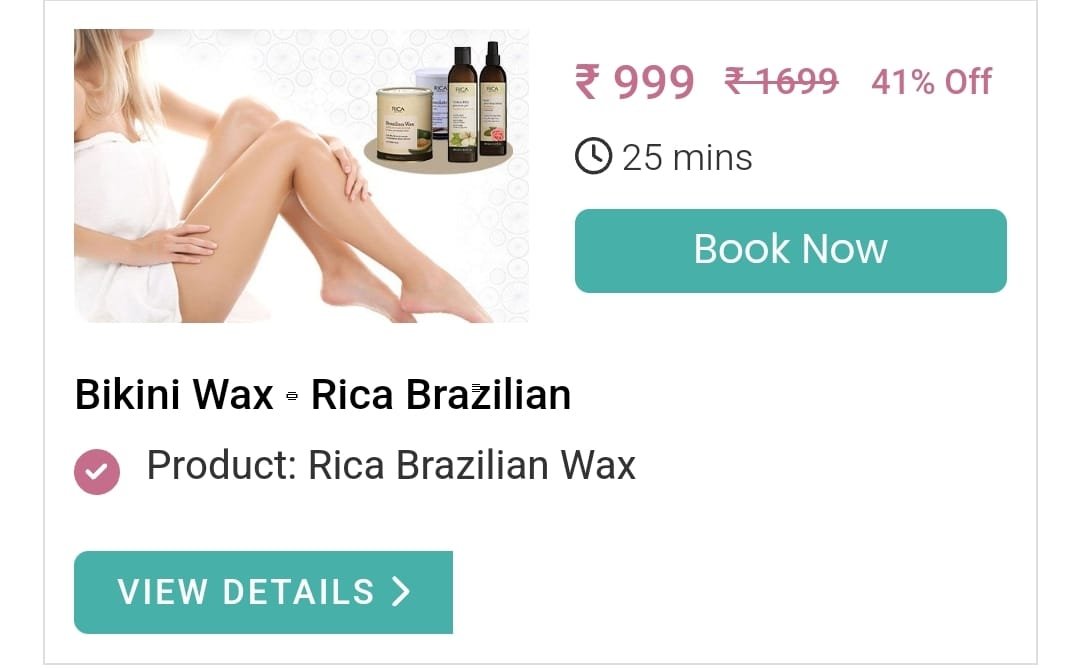The image size is (1080, 669).
Task: Click the pink checkmark circle icon
Action: pos(97,472)
